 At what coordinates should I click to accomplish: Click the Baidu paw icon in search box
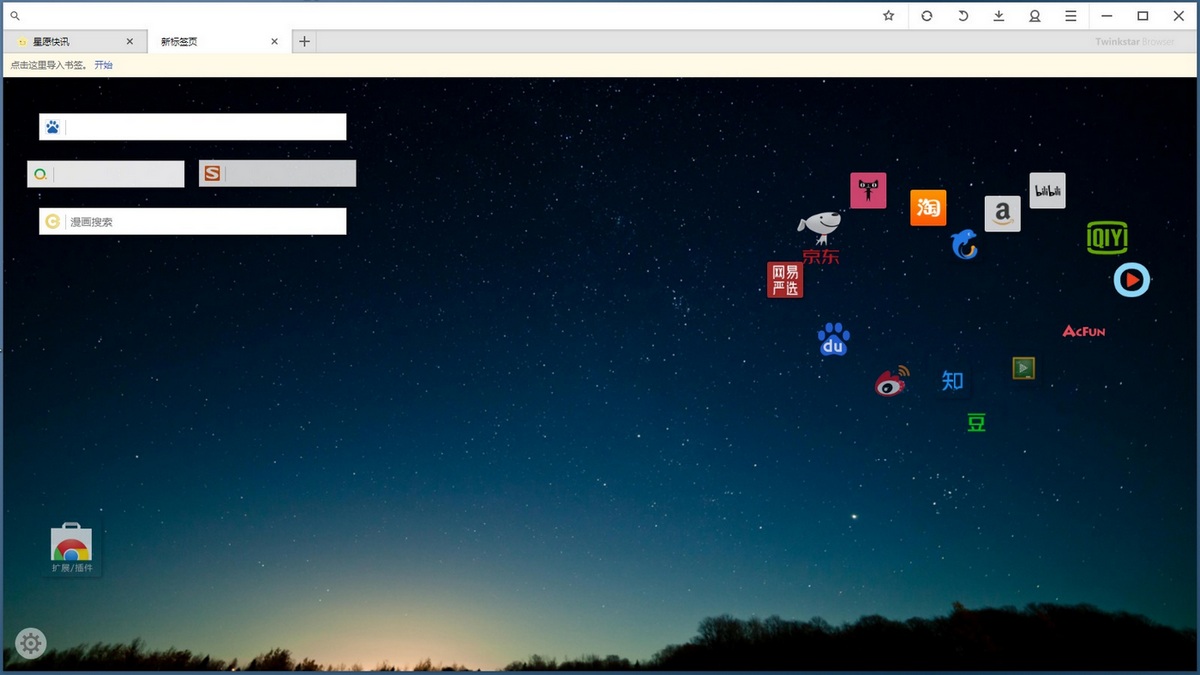click(x=52, y=127)
